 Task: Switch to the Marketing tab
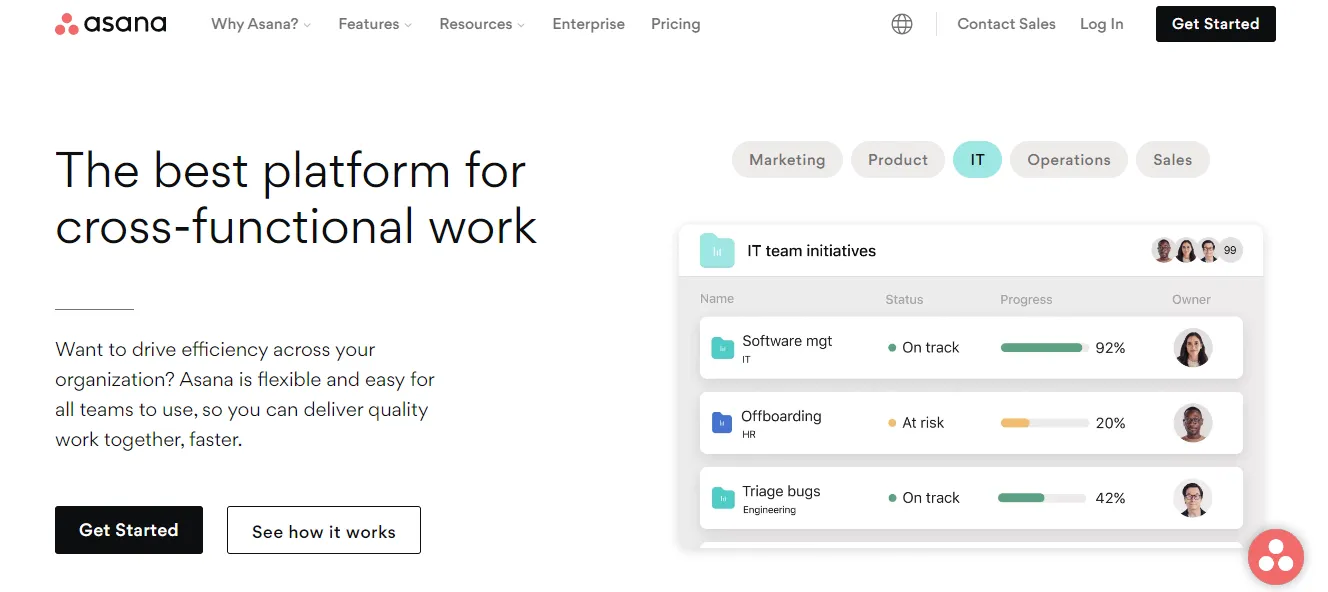pyautogui.click(x=787, y=160)
